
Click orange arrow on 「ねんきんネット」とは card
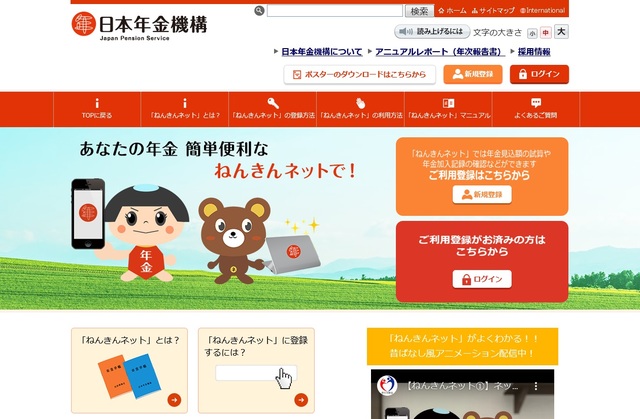[x=174, y=400]
